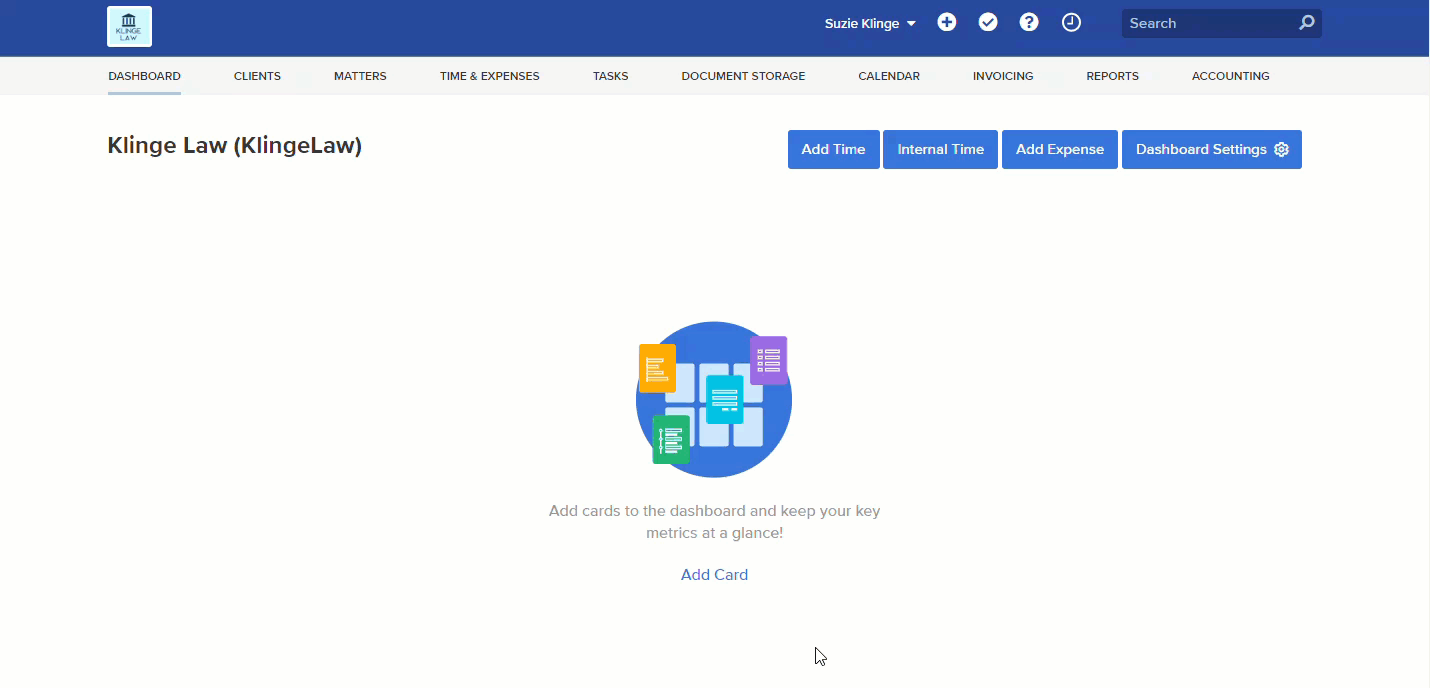
Task: Click the Klinge Law logo
Action: point(129,27)
